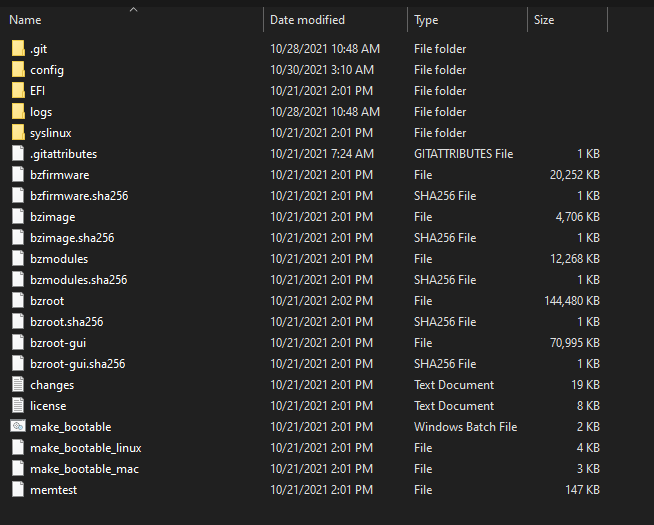
Task: Click the bzimage file icon
Action: (x=18, y=216)
